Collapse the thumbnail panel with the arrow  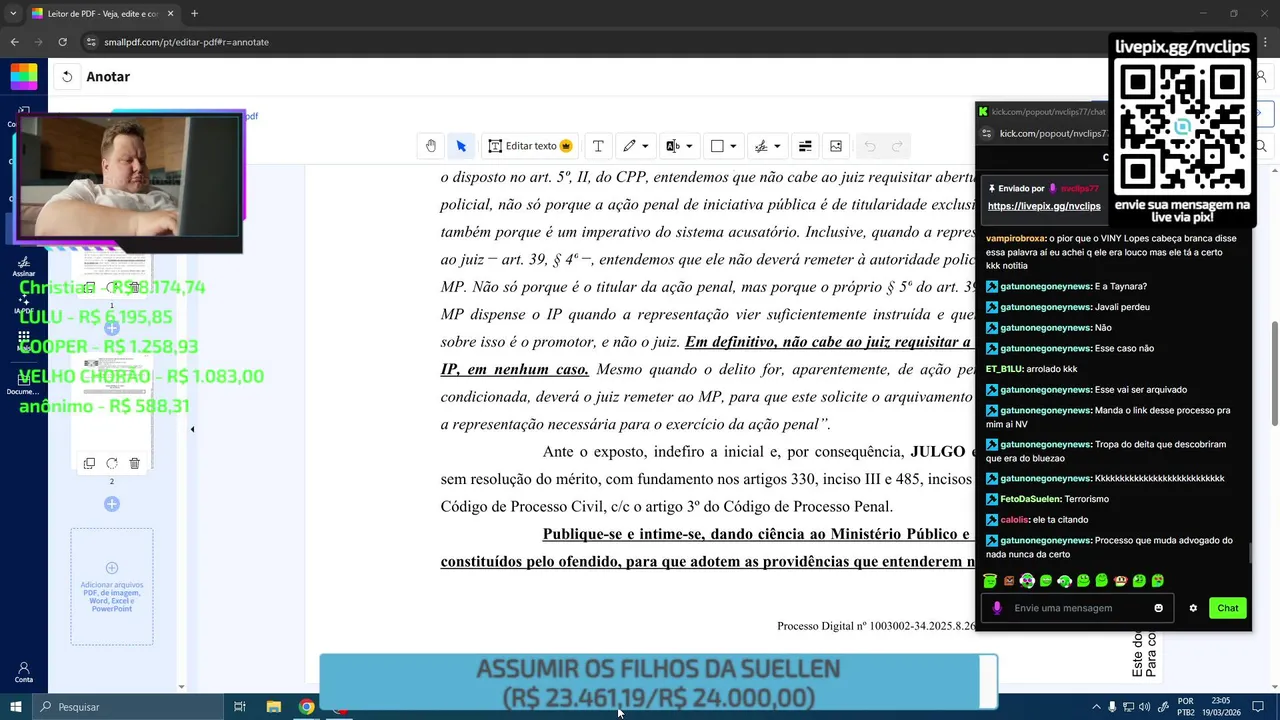[x=192, y=430]
